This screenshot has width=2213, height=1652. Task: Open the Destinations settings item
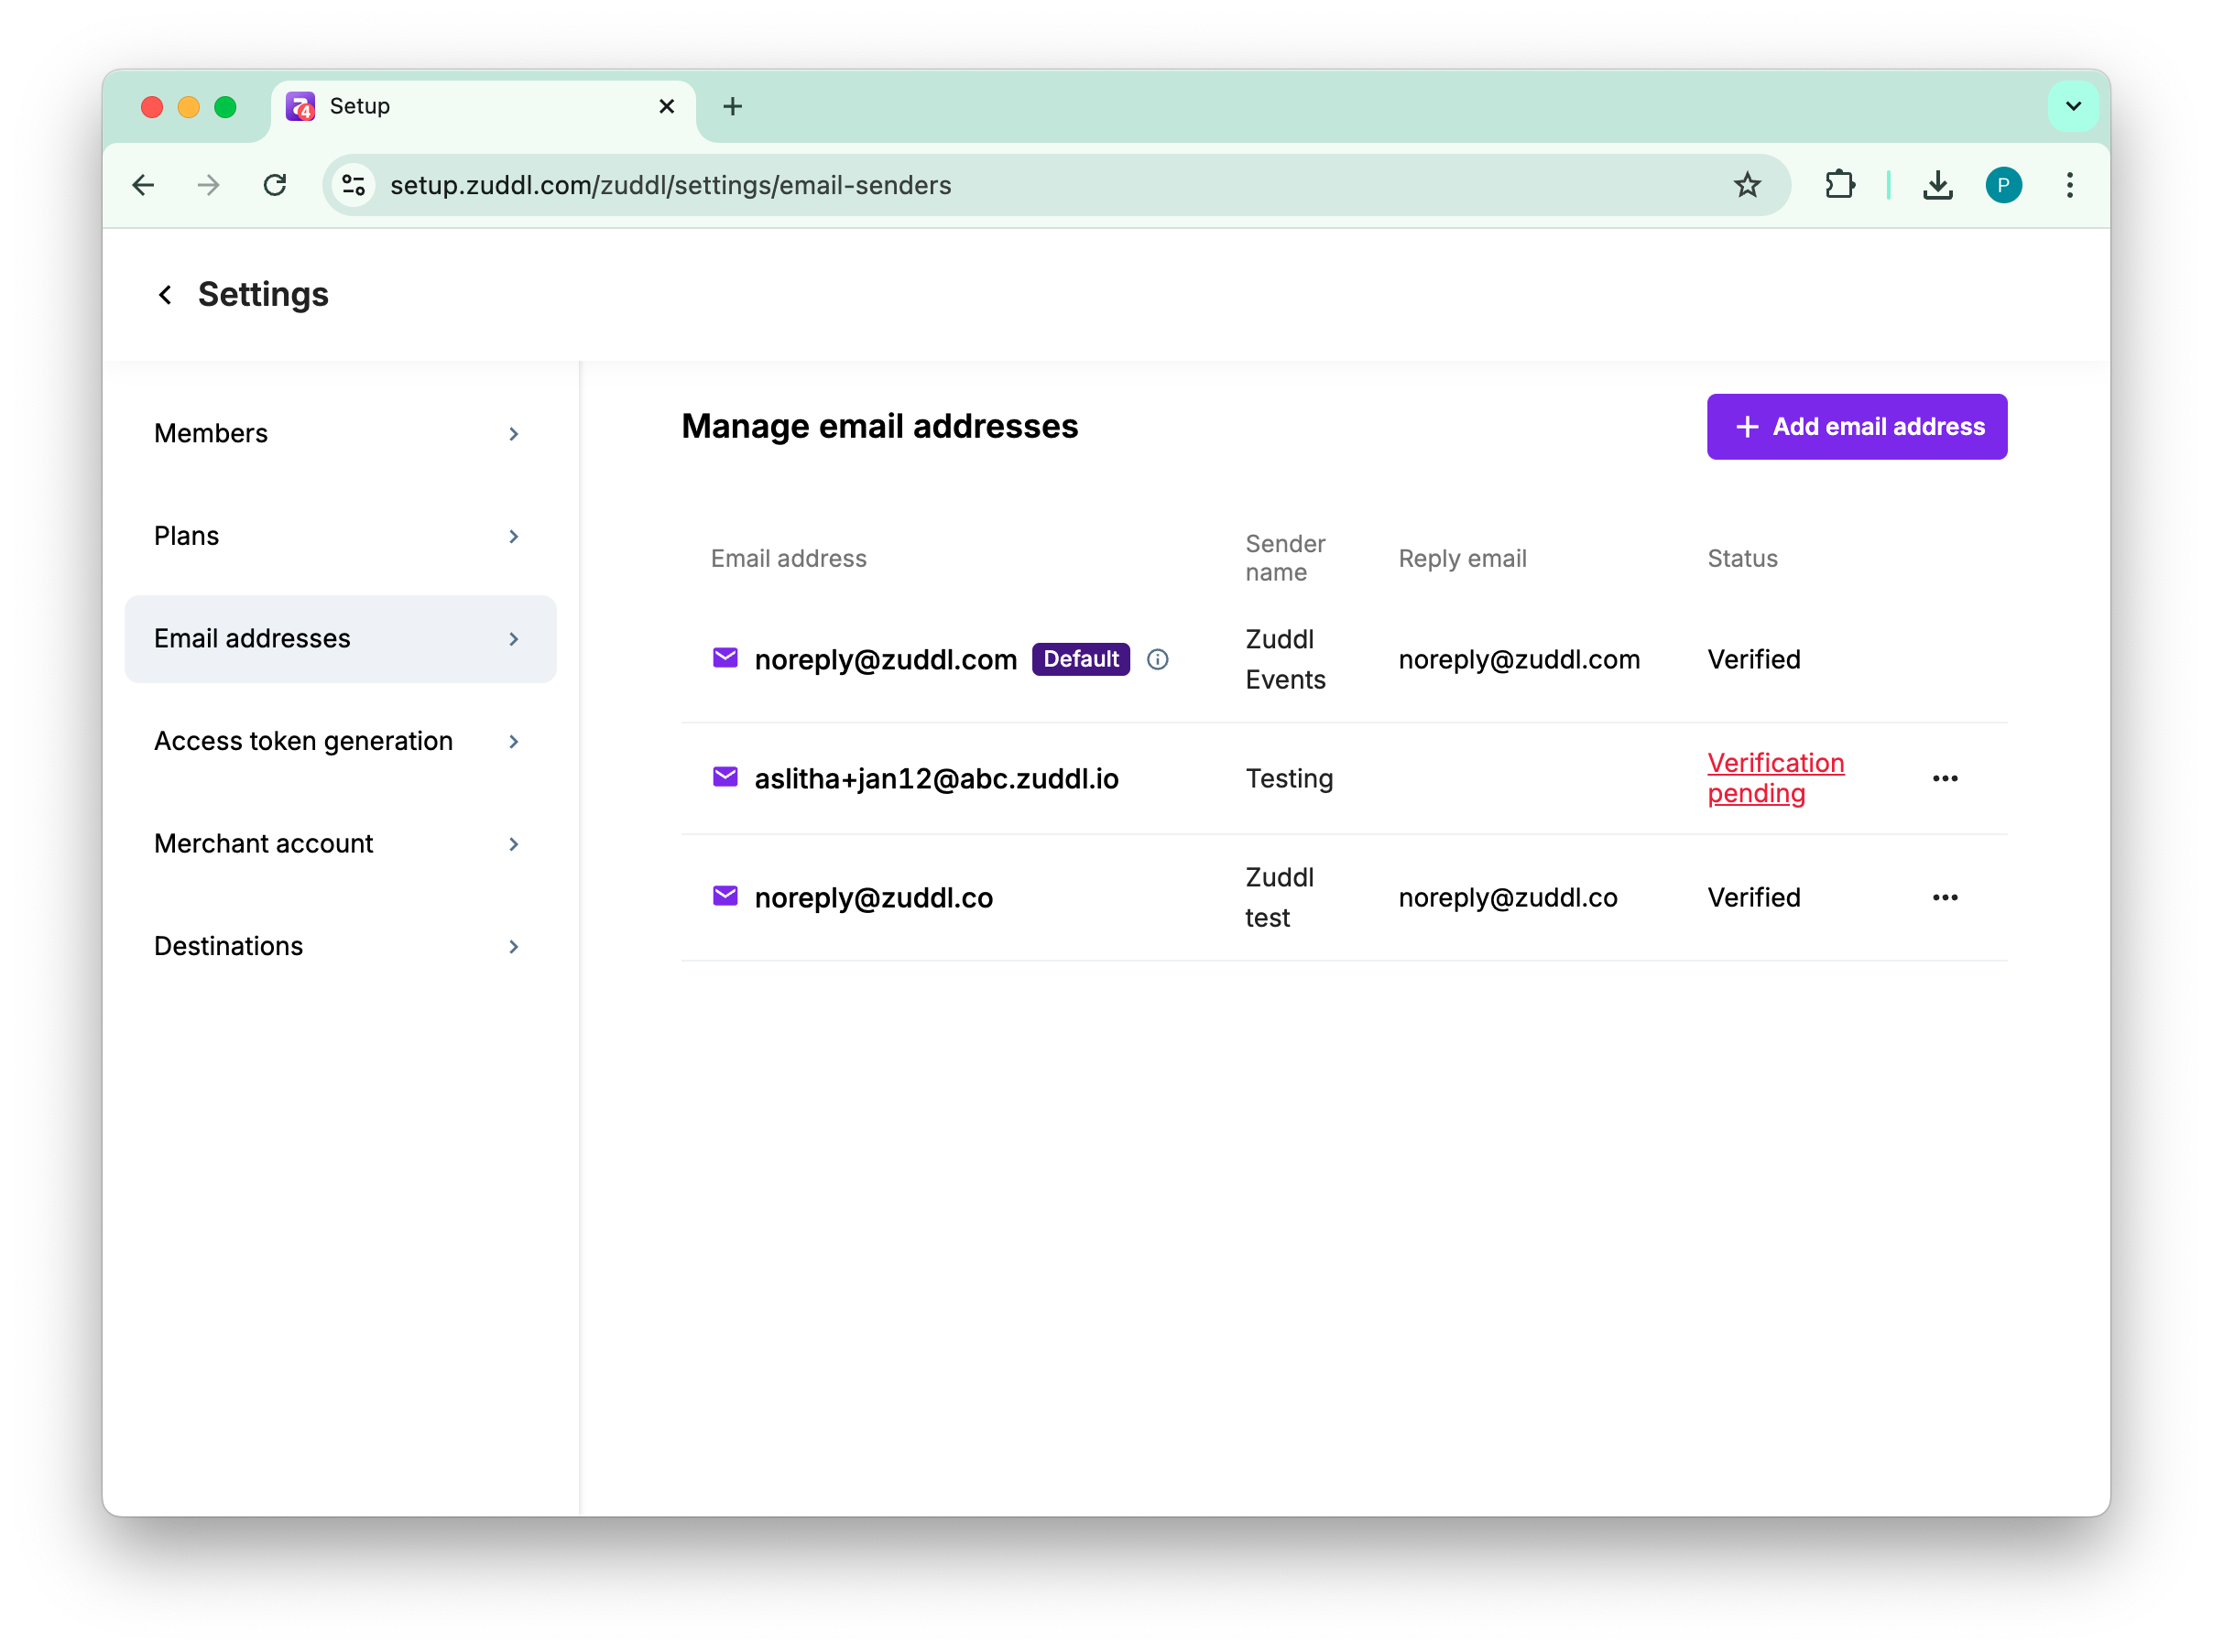click(340, 946)
